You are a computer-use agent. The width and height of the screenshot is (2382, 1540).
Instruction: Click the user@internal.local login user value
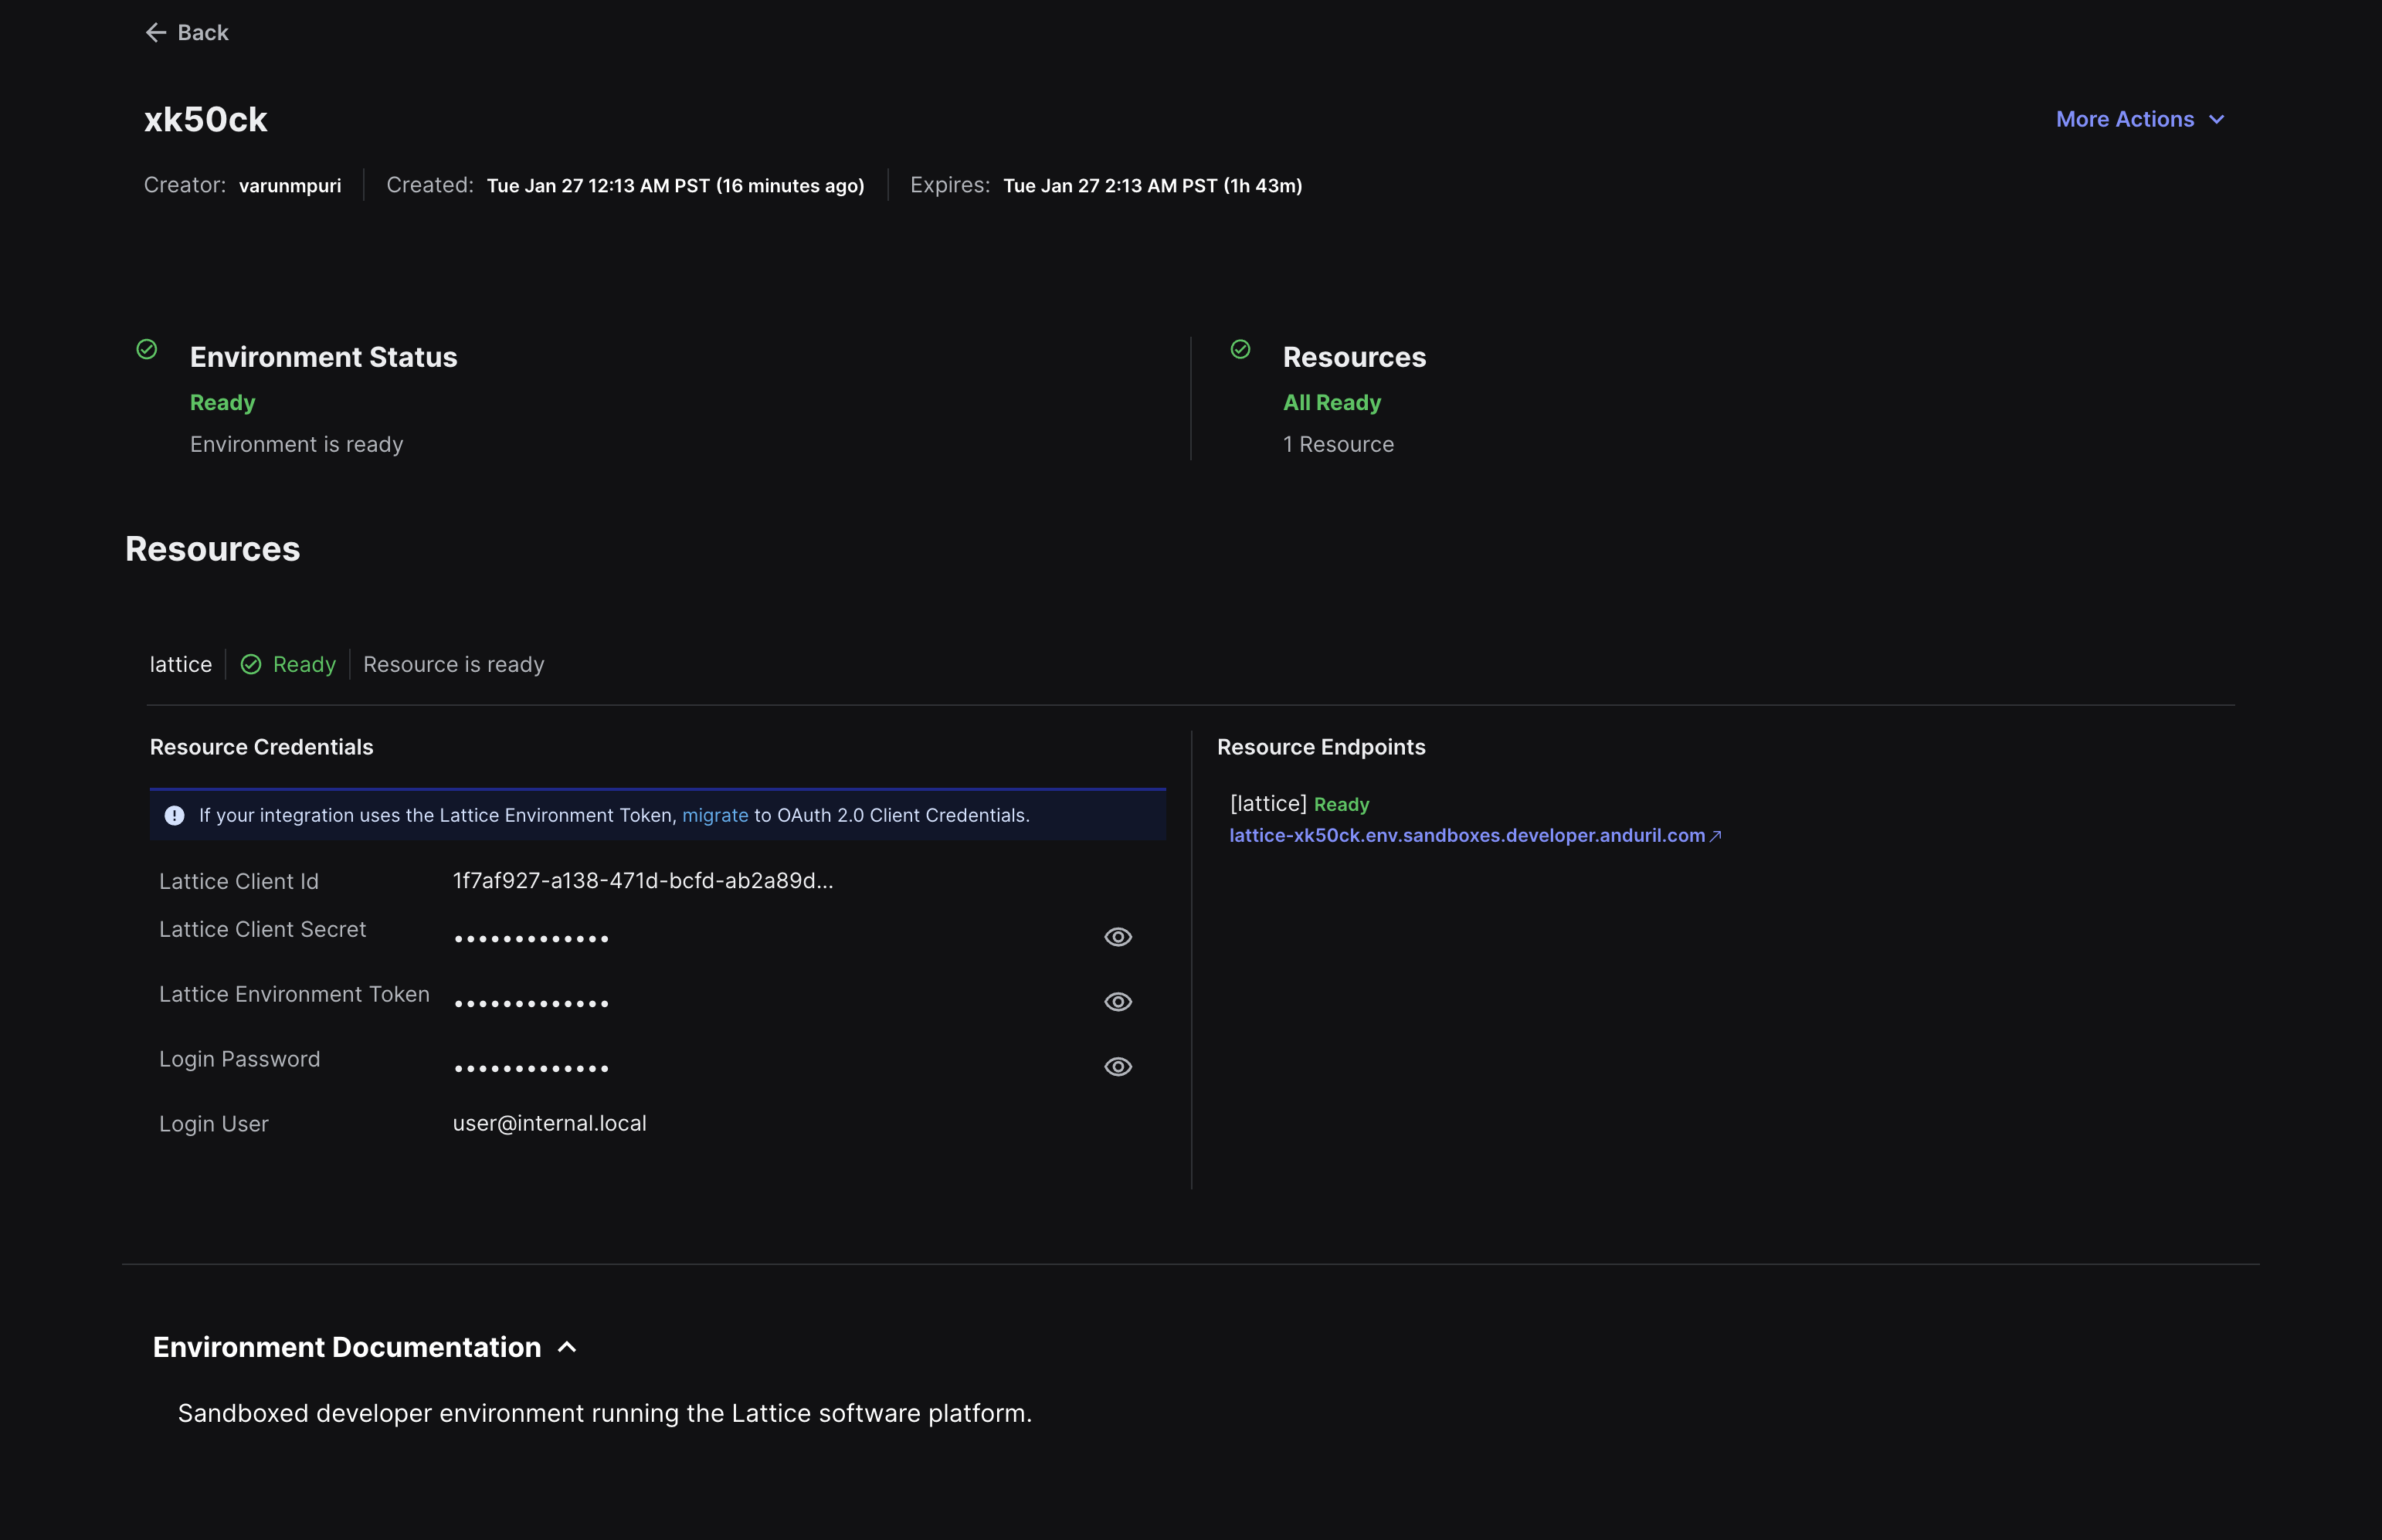(x=550, y=1123)
